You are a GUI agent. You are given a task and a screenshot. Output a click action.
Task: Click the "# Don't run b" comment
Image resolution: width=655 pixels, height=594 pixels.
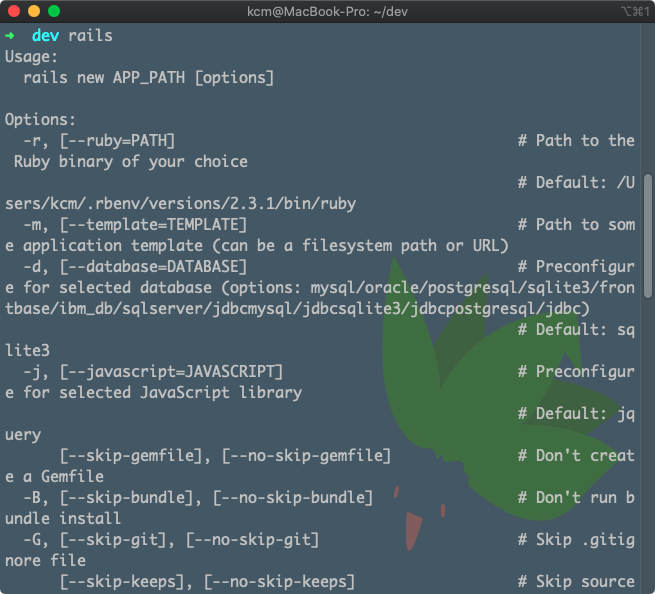pos(576,498)
